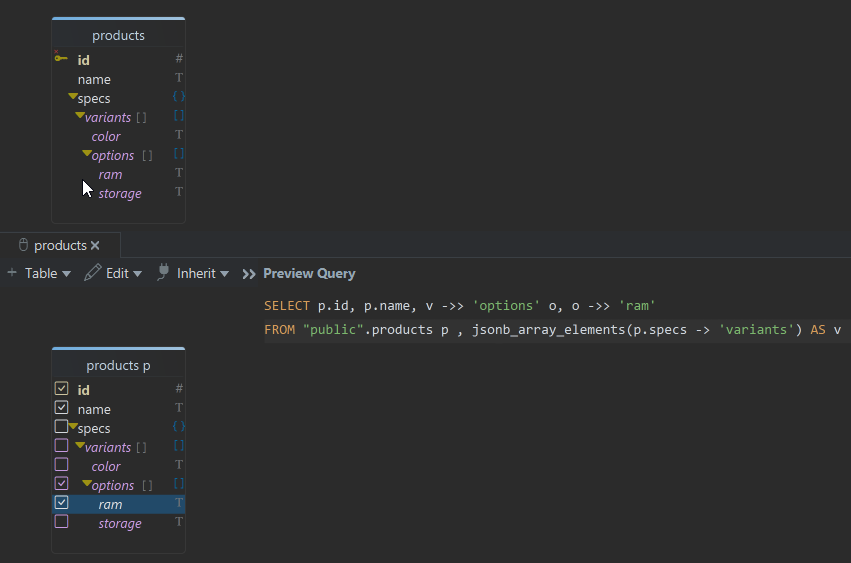Open the Edit dropdown menu
The image size is (851, 563).
[x=124, y=273]
